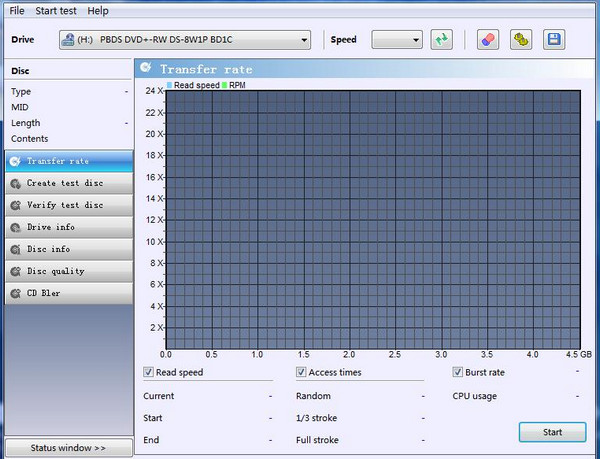Expand the Status window panel
The height and width of the screenshot is (459, 600).
[66, 447]
